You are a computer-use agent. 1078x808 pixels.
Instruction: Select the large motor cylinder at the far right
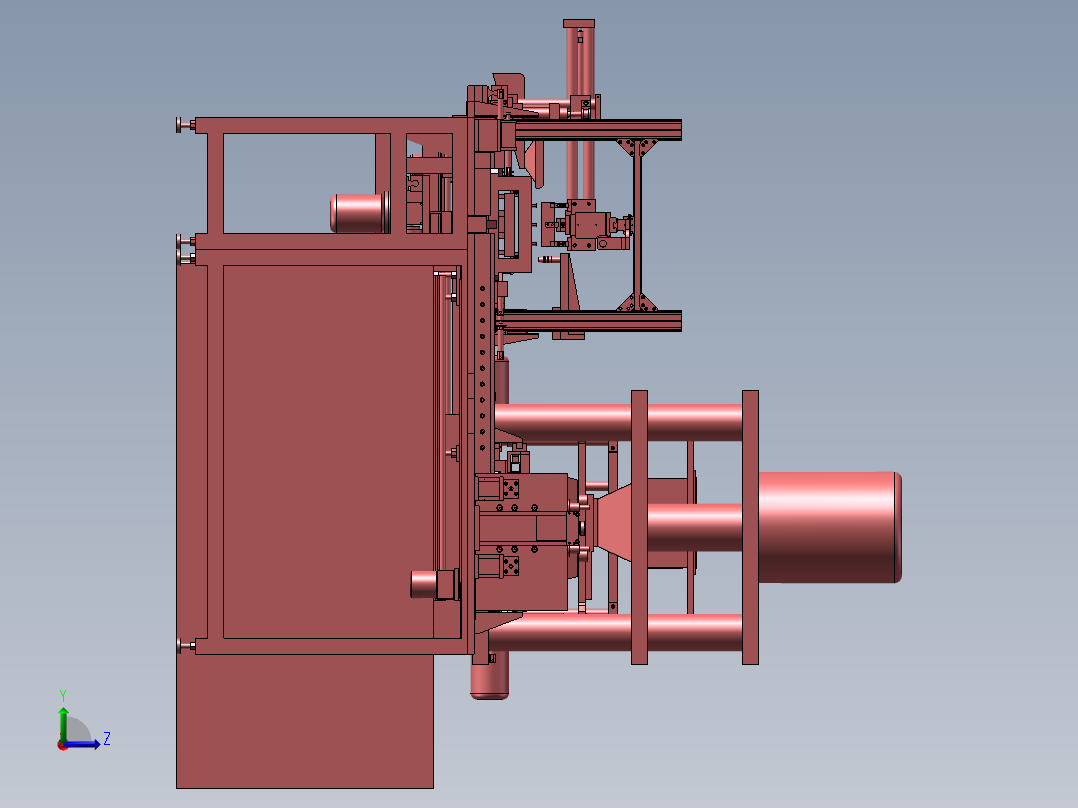coord(830,527)
